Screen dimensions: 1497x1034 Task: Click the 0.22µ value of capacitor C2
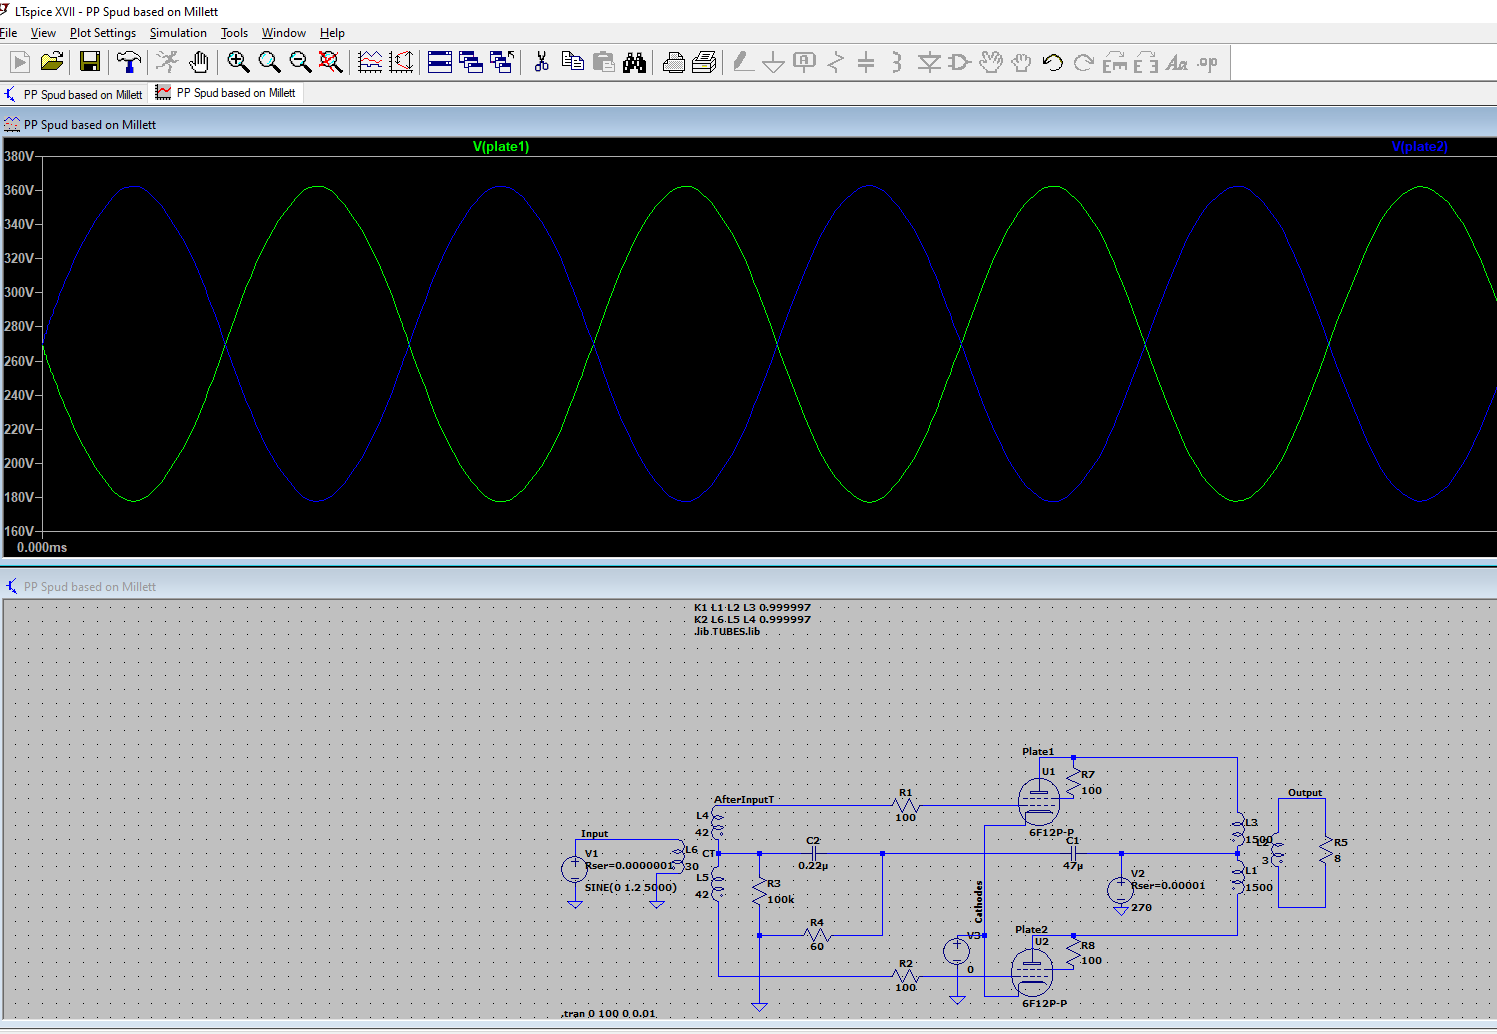[813, 866]
